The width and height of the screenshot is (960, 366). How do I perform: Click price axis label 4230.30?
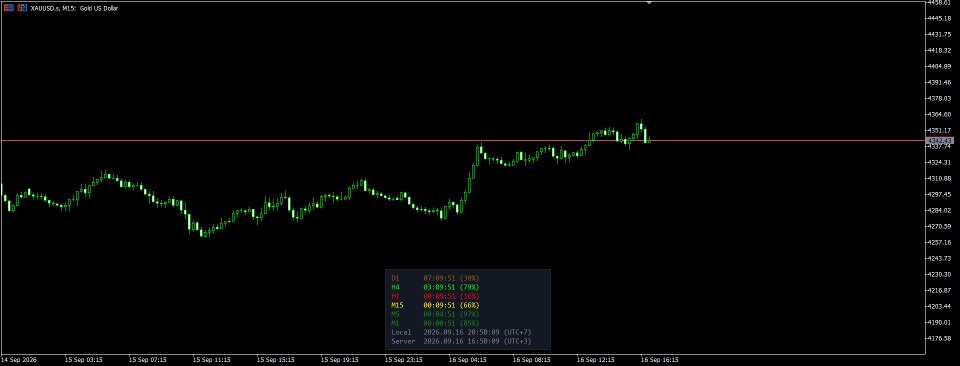(x=940, y=274)
